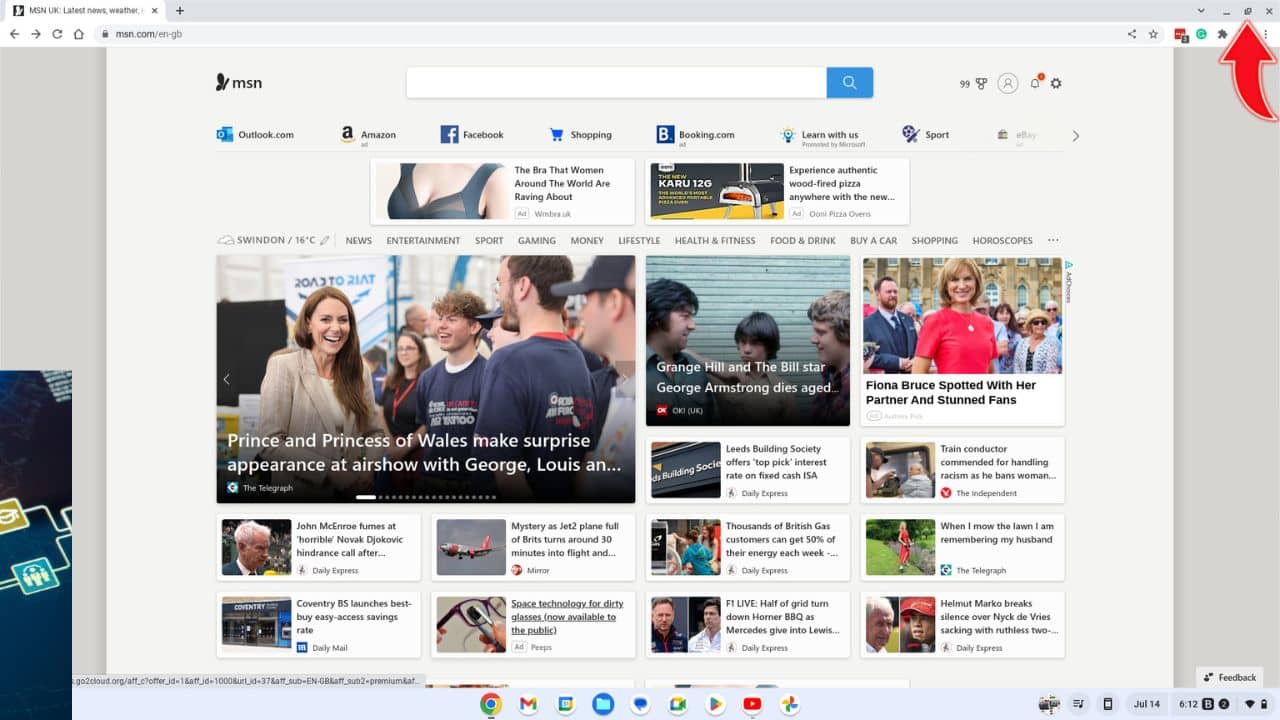Open the Facebook shortcut
Viewport: 1280px width, 720px height.
coord(472,135)
